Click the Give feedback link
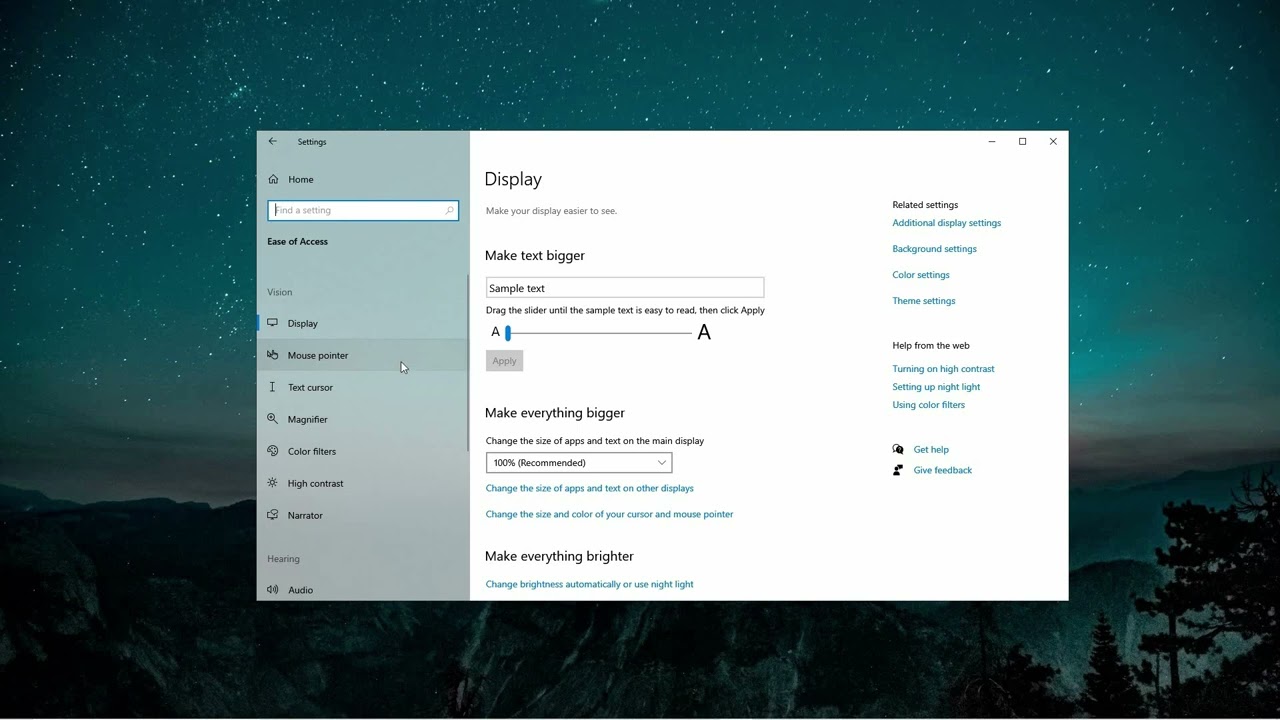 [x=942, y=470]
